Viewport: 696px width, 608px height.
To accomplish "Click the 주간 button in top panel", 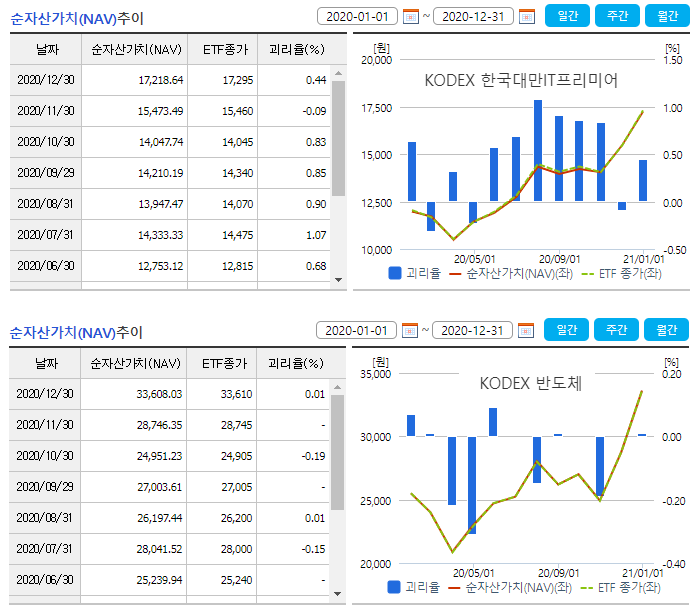I will (x=617, y=16).
